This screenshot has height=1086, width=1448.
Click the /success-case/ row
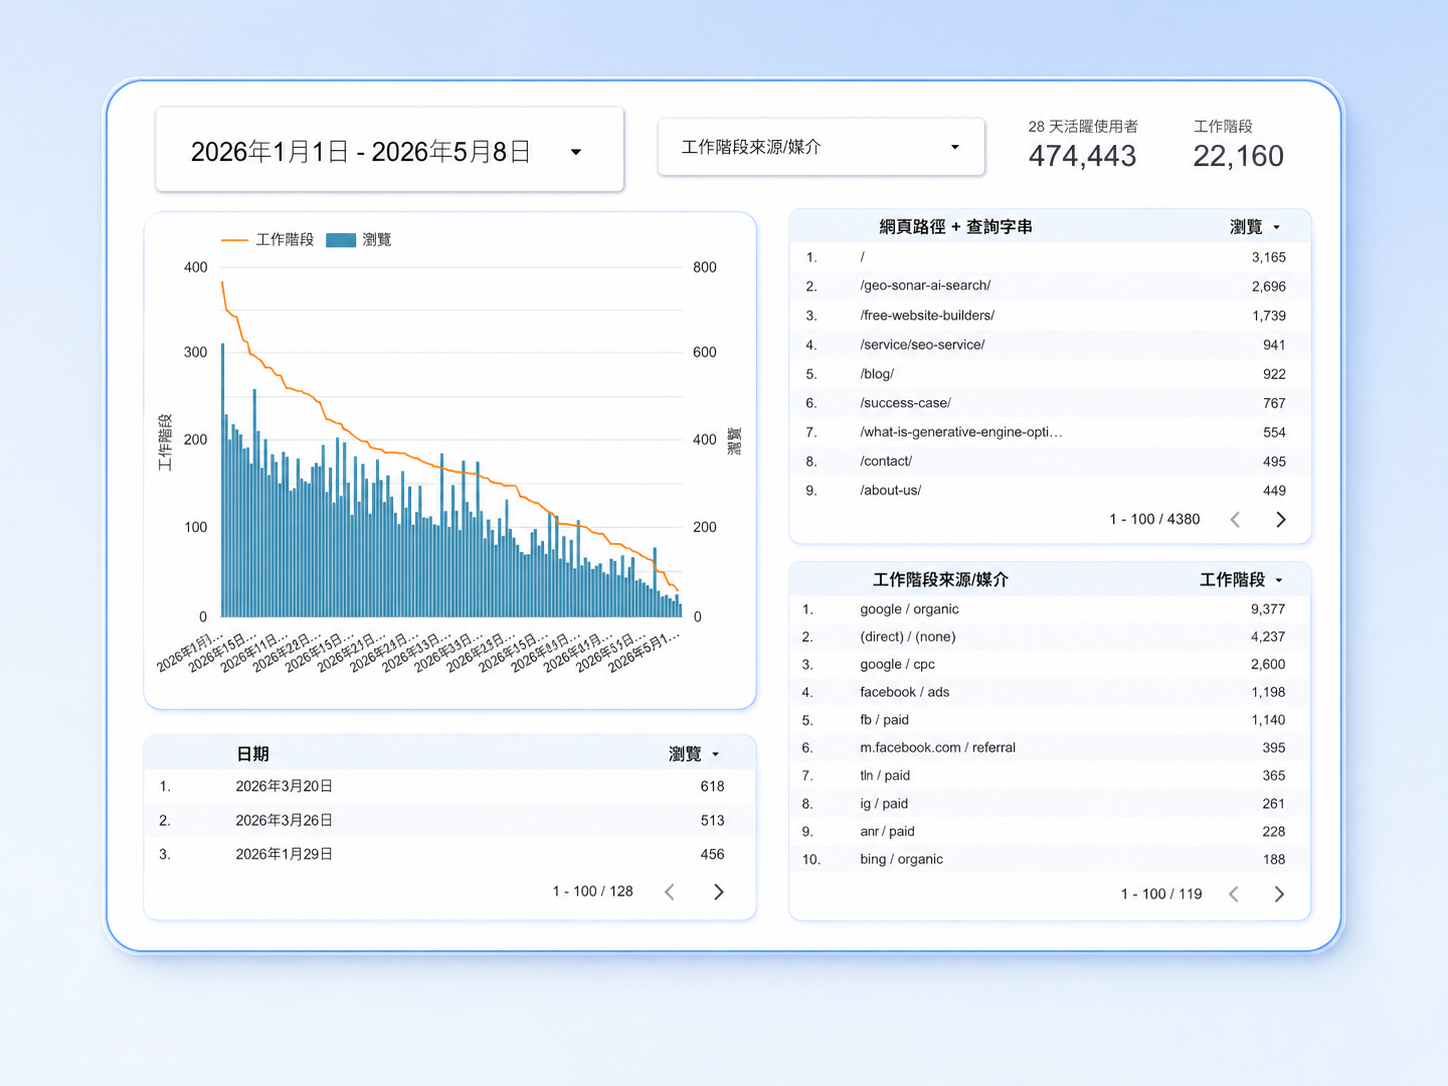[1050, 403]
